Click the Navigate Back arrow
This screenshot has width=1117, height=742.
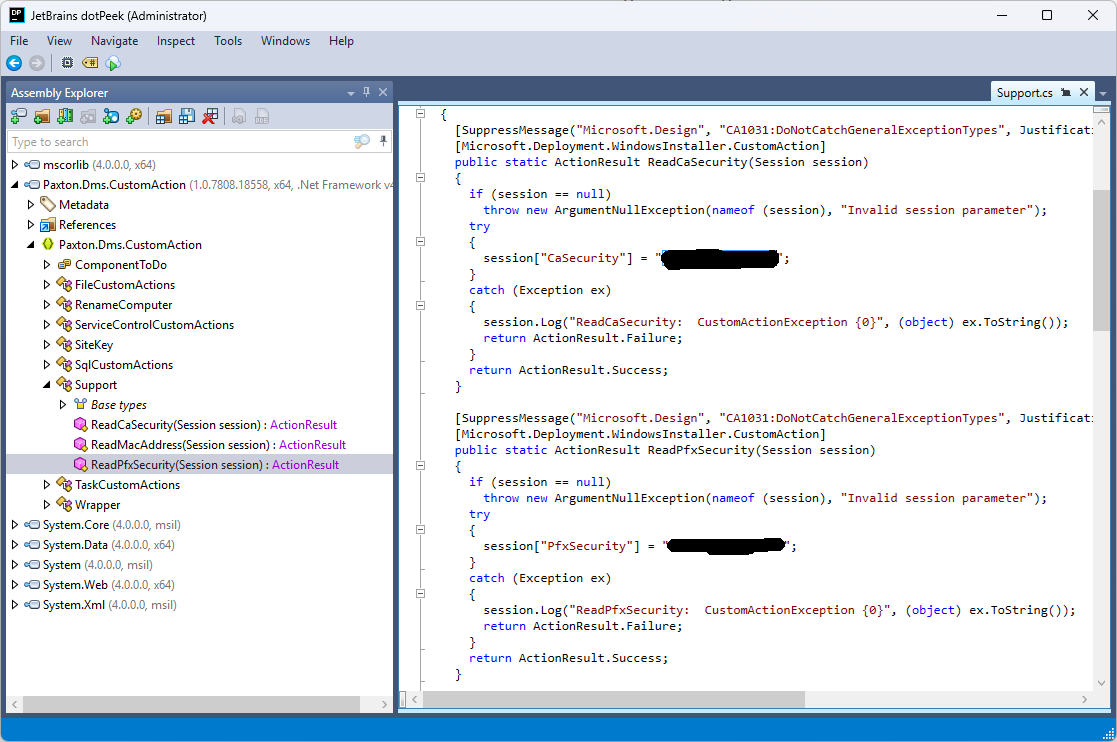pos(14,63)
